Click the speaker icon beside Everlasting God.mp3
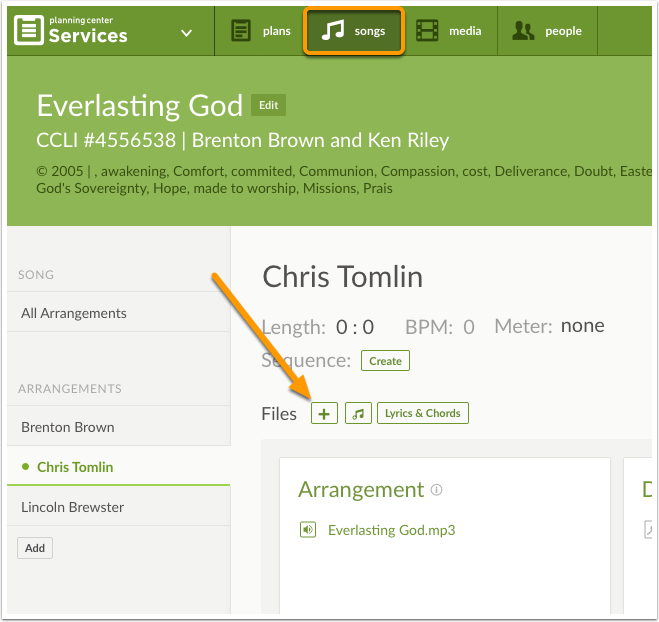Image resolution: width=659 pixels, height=622 pixels. pyautogui.click(x=308, y=530)
